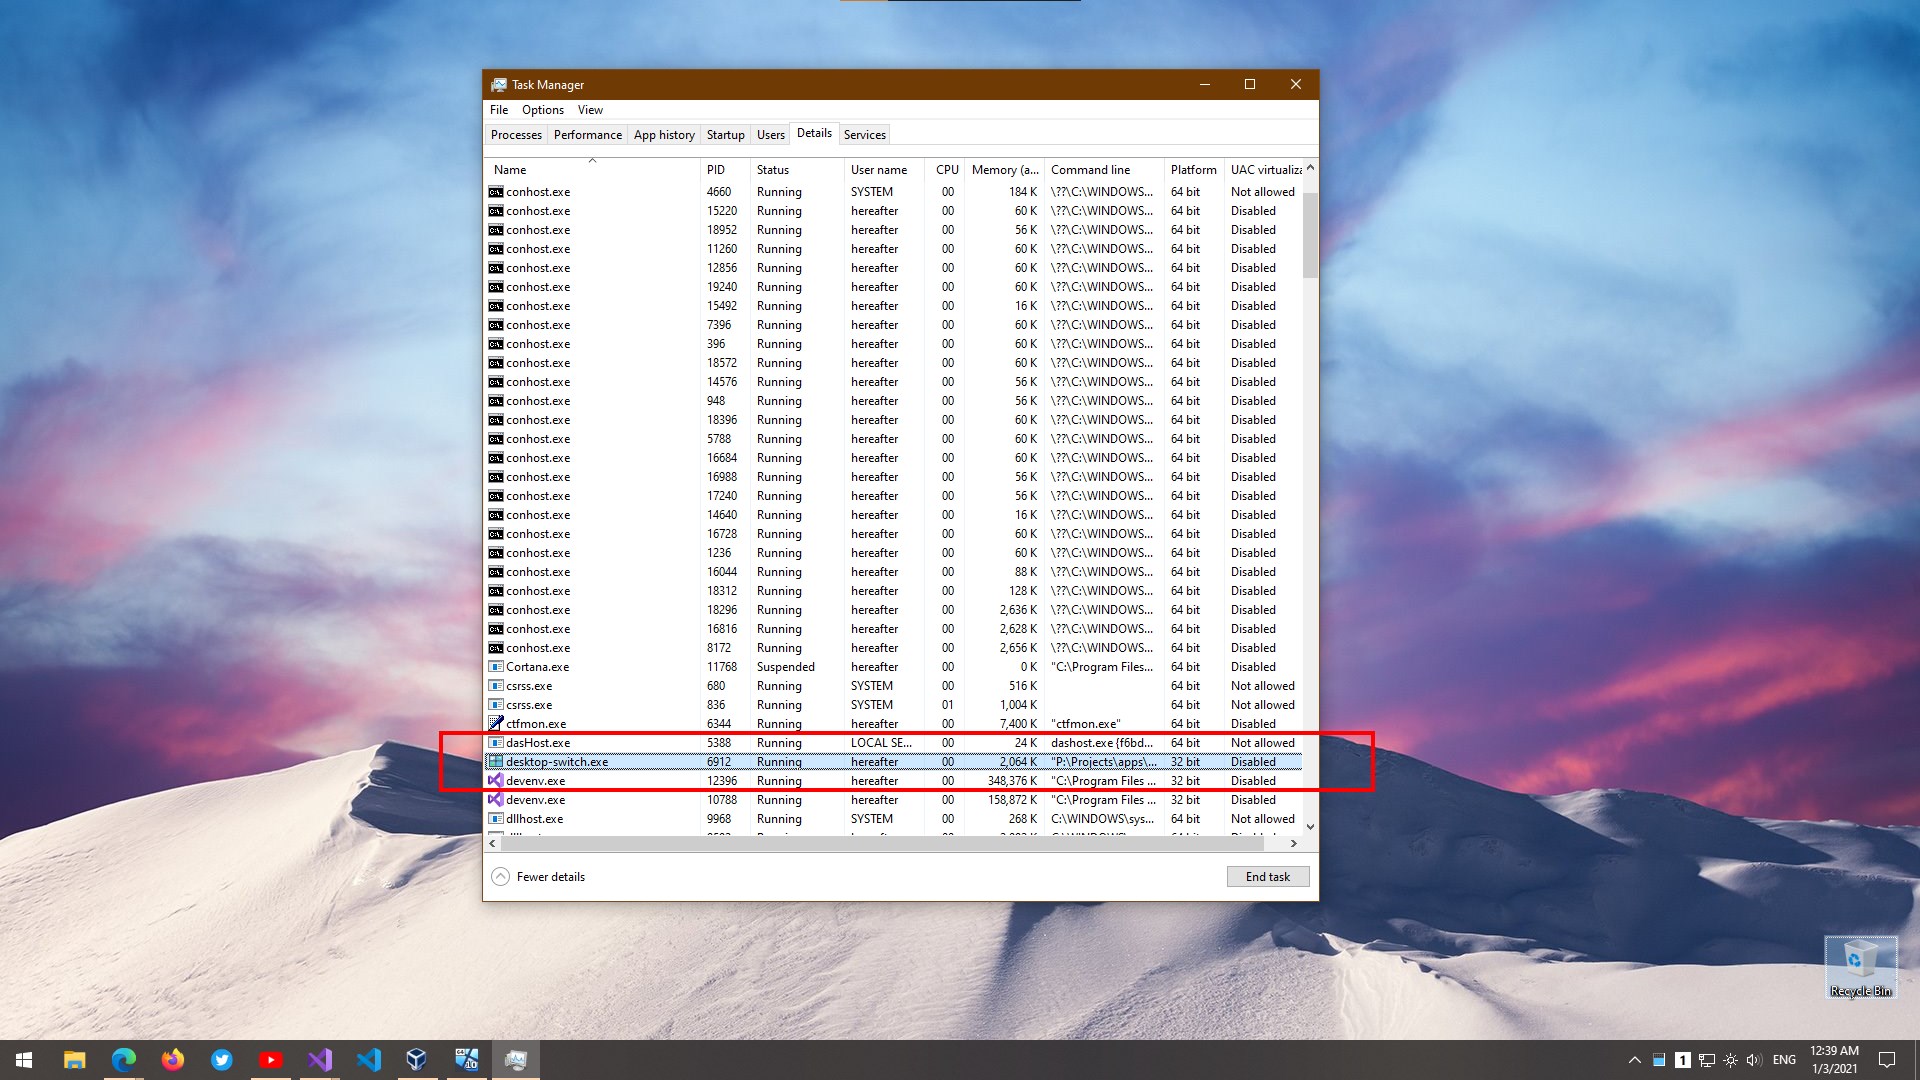
Task: Click the ctfmon.exe pen icon
Action: 495,724
